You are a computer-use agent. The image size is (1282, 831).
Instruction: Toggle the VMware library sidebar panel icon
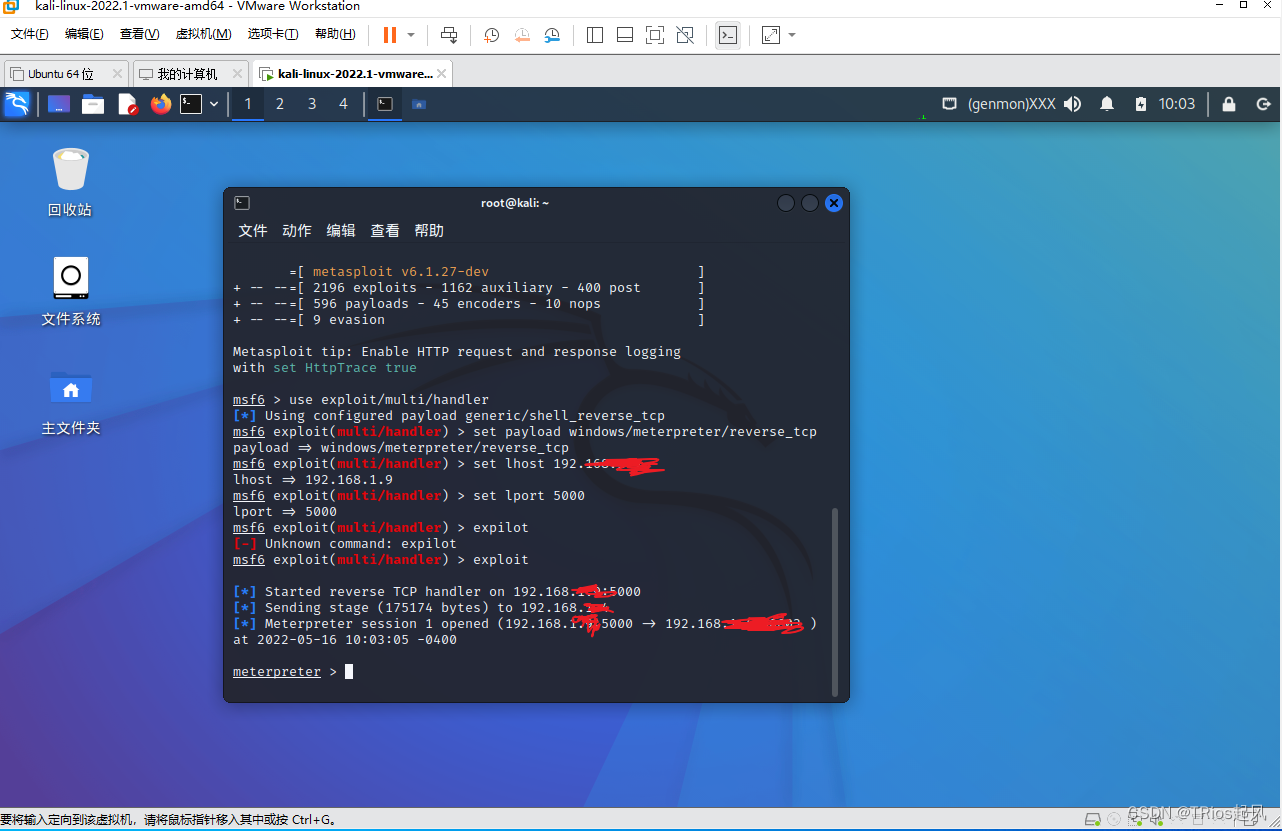coord(595,35)
